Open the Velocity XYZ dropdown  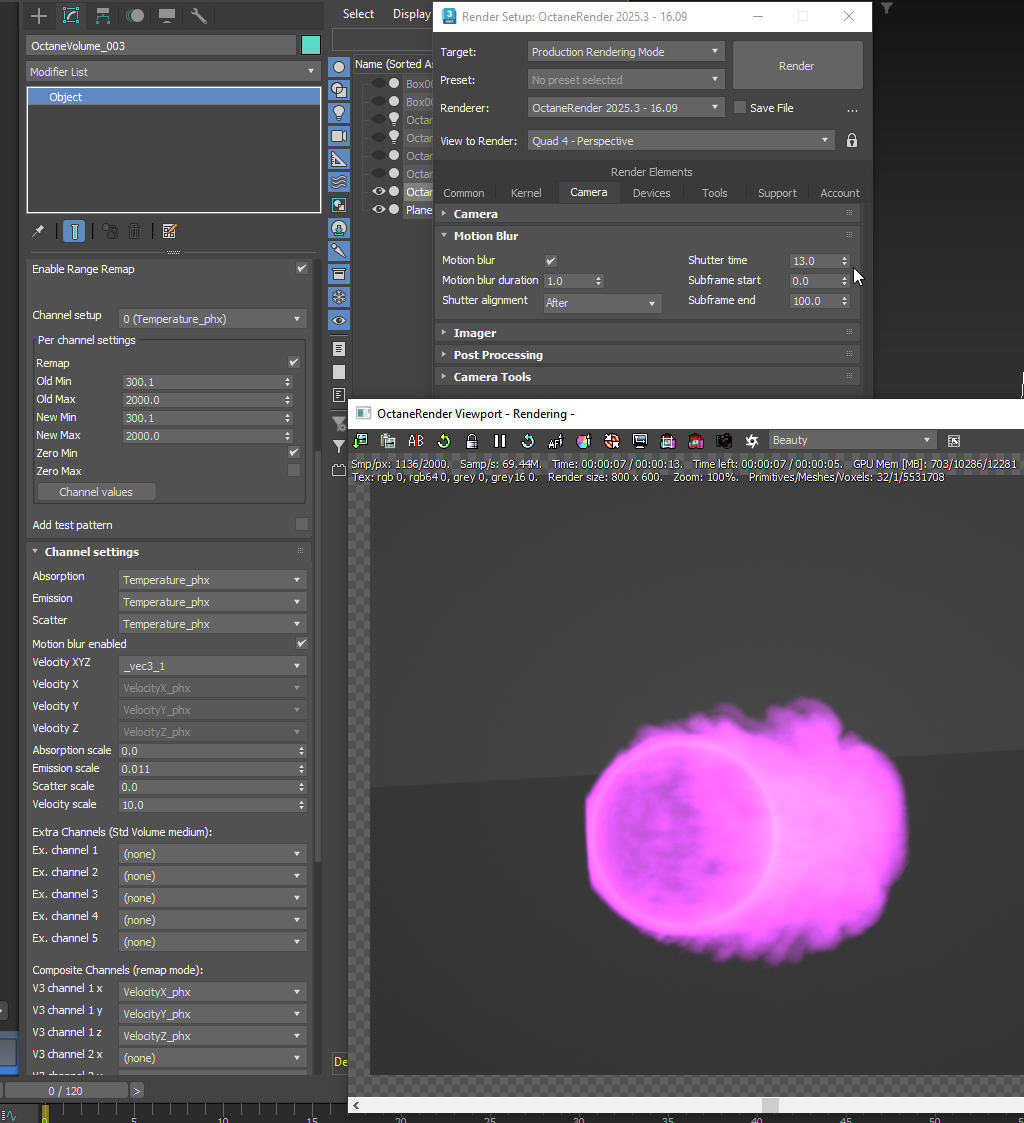[213, 665]
